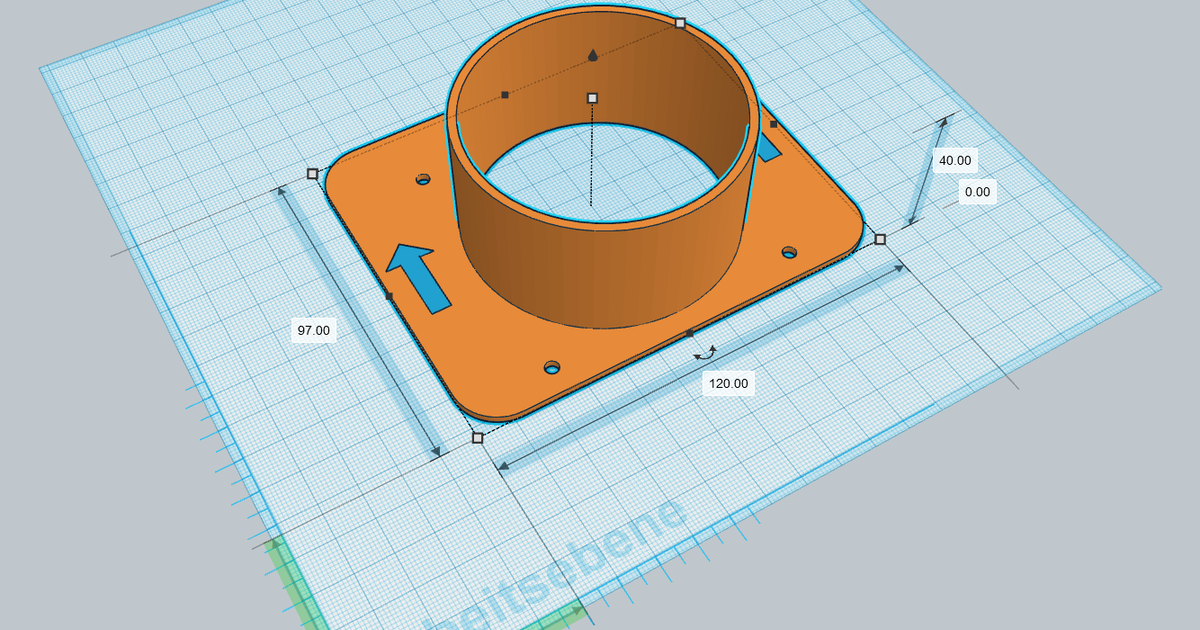Click the screw hole near front plate edge
The width and height of the screenshot is (1200, 630).
click(x=552, y=367)
